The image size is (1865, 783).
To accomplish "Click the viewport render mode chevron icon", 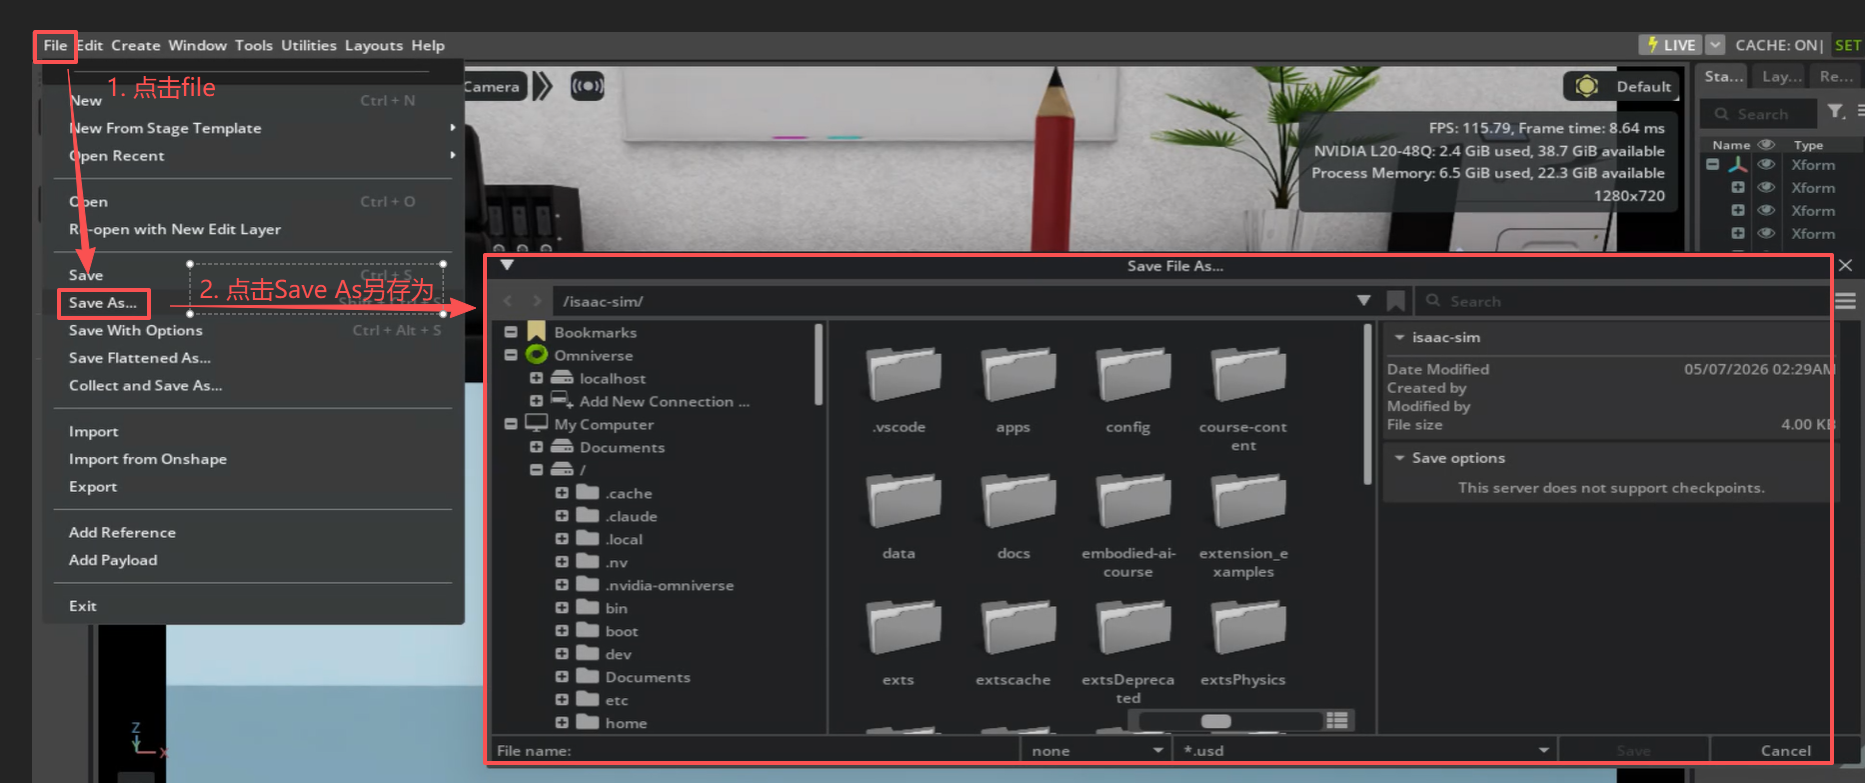I will point(542,86).
